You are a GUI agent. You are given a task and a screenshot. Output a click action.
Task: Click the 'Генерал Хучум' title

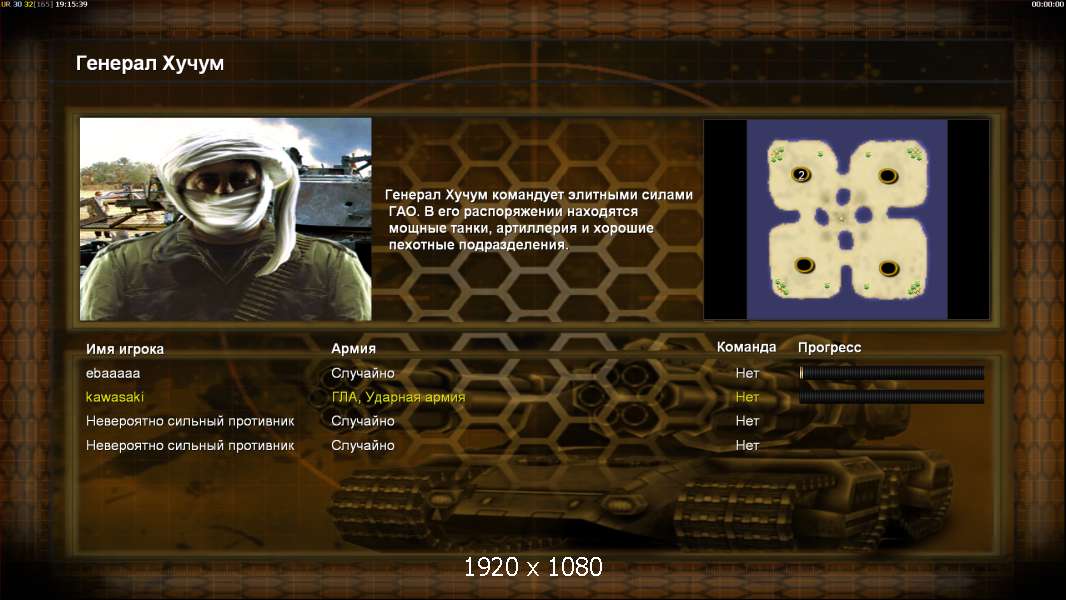[x=150, y=63]
